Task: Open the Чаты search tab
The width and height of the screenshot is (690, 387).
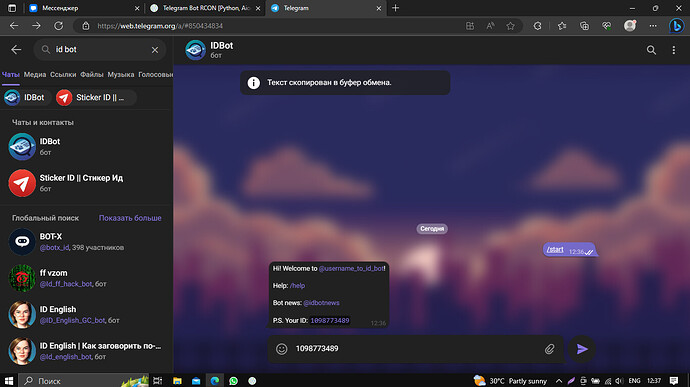Action: (11, 75)
